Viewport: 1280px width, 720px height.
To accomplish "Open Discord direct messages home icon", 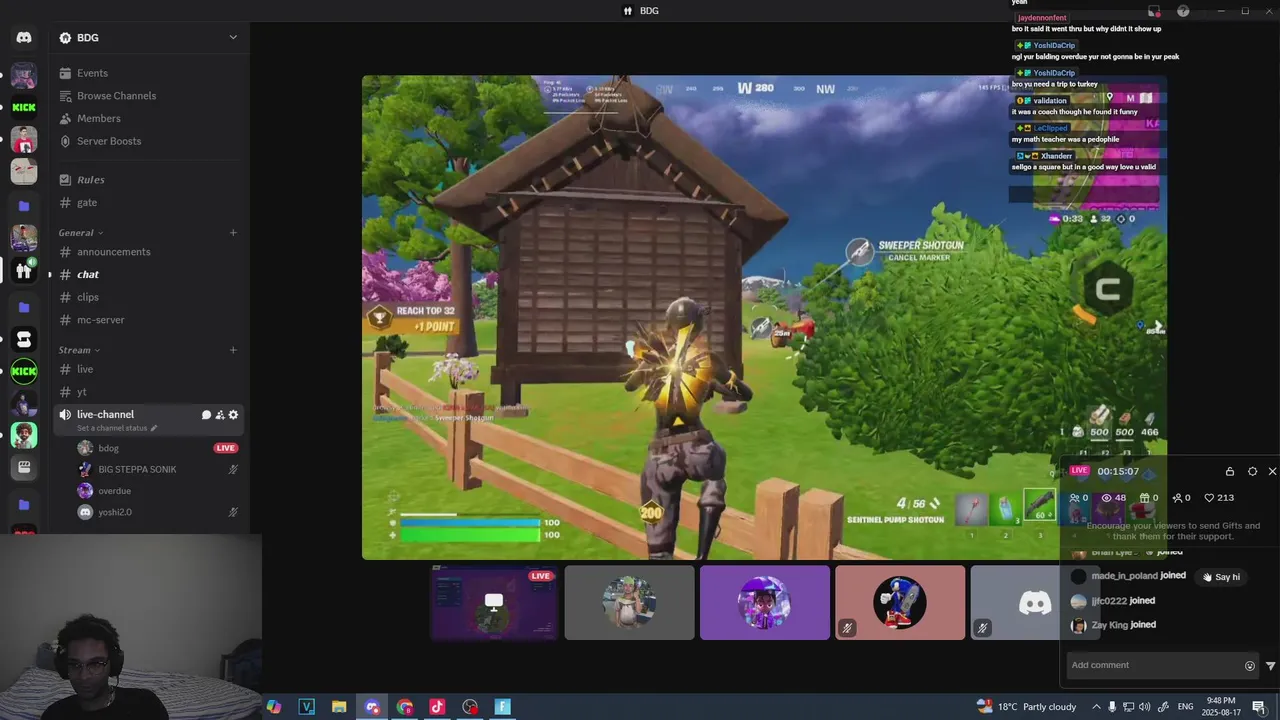I will point(24,37).
